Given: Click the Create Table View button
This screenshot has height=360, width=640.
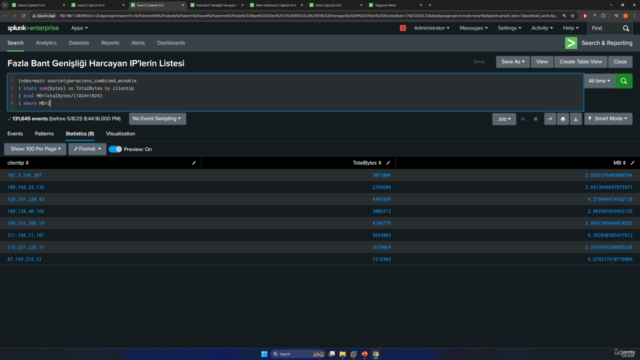Looking at the screenshot, I should (580, 62).
